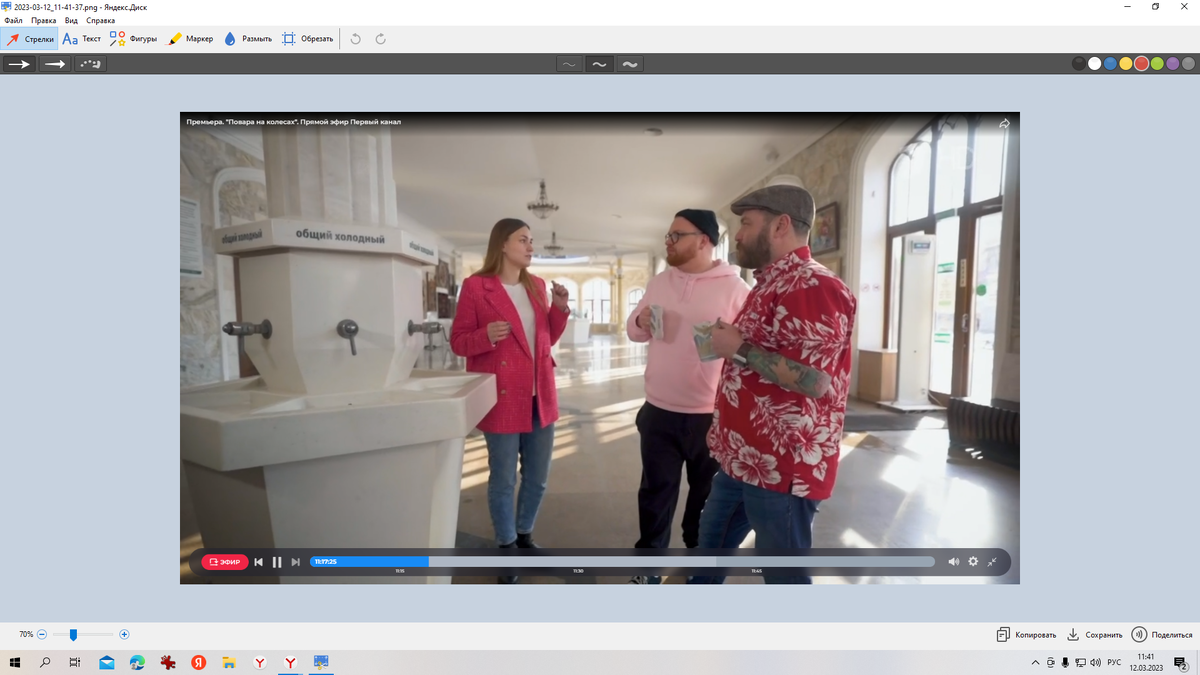Click the undo arrow icon
Image resolution: width=1200 pixels, height=675 pixels.
356,39
